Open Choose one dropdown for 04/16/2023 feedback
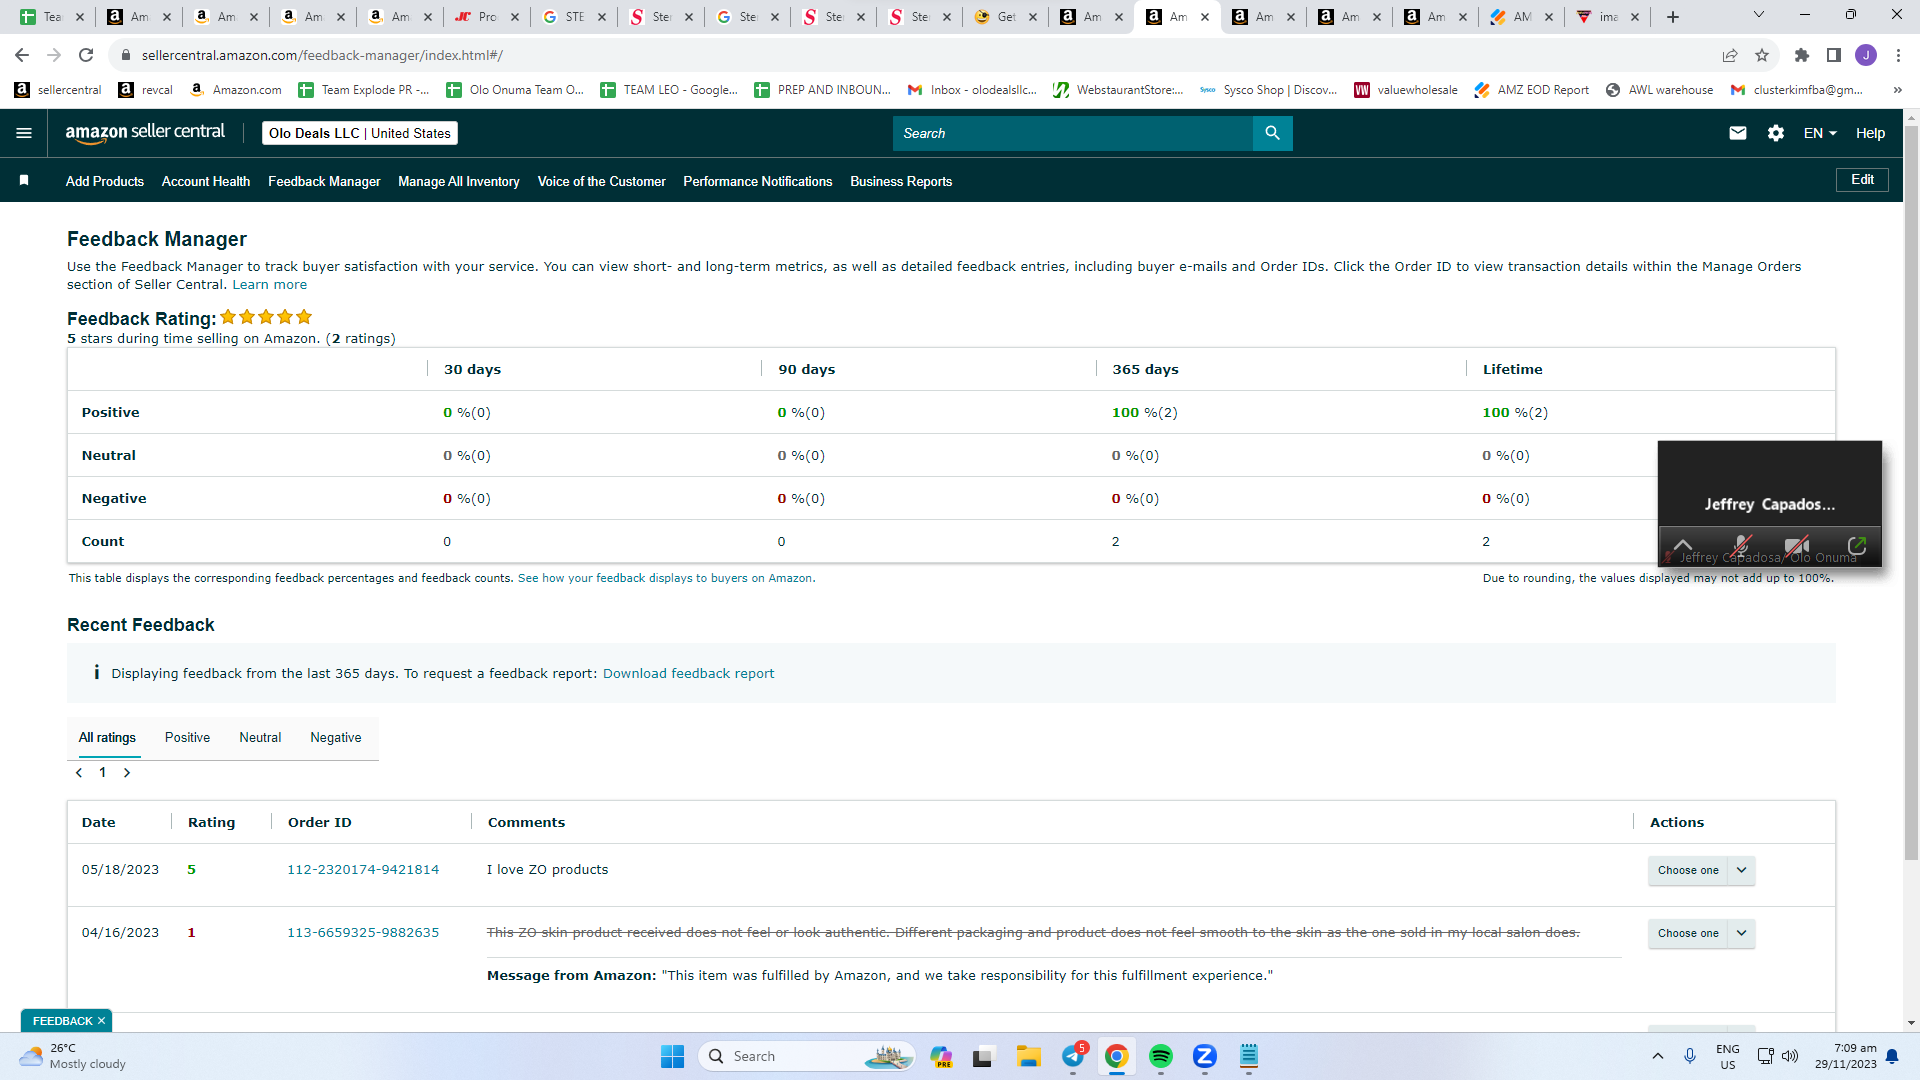This screenshot has width=1920, height=1080. 1701,933
